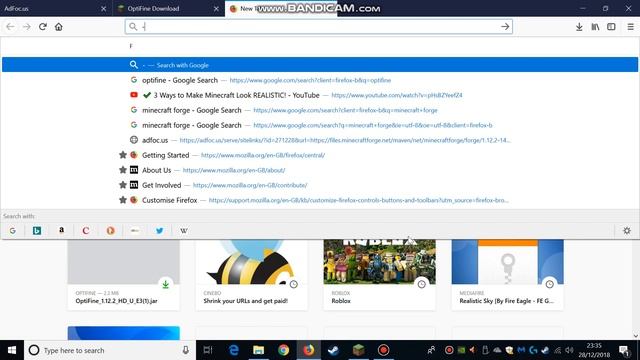Open minecraft forge suggestion with client=firefox-b&q URL
Image resolution: width=640 pixels, height=360 pixels.
(x=320, y=110)
